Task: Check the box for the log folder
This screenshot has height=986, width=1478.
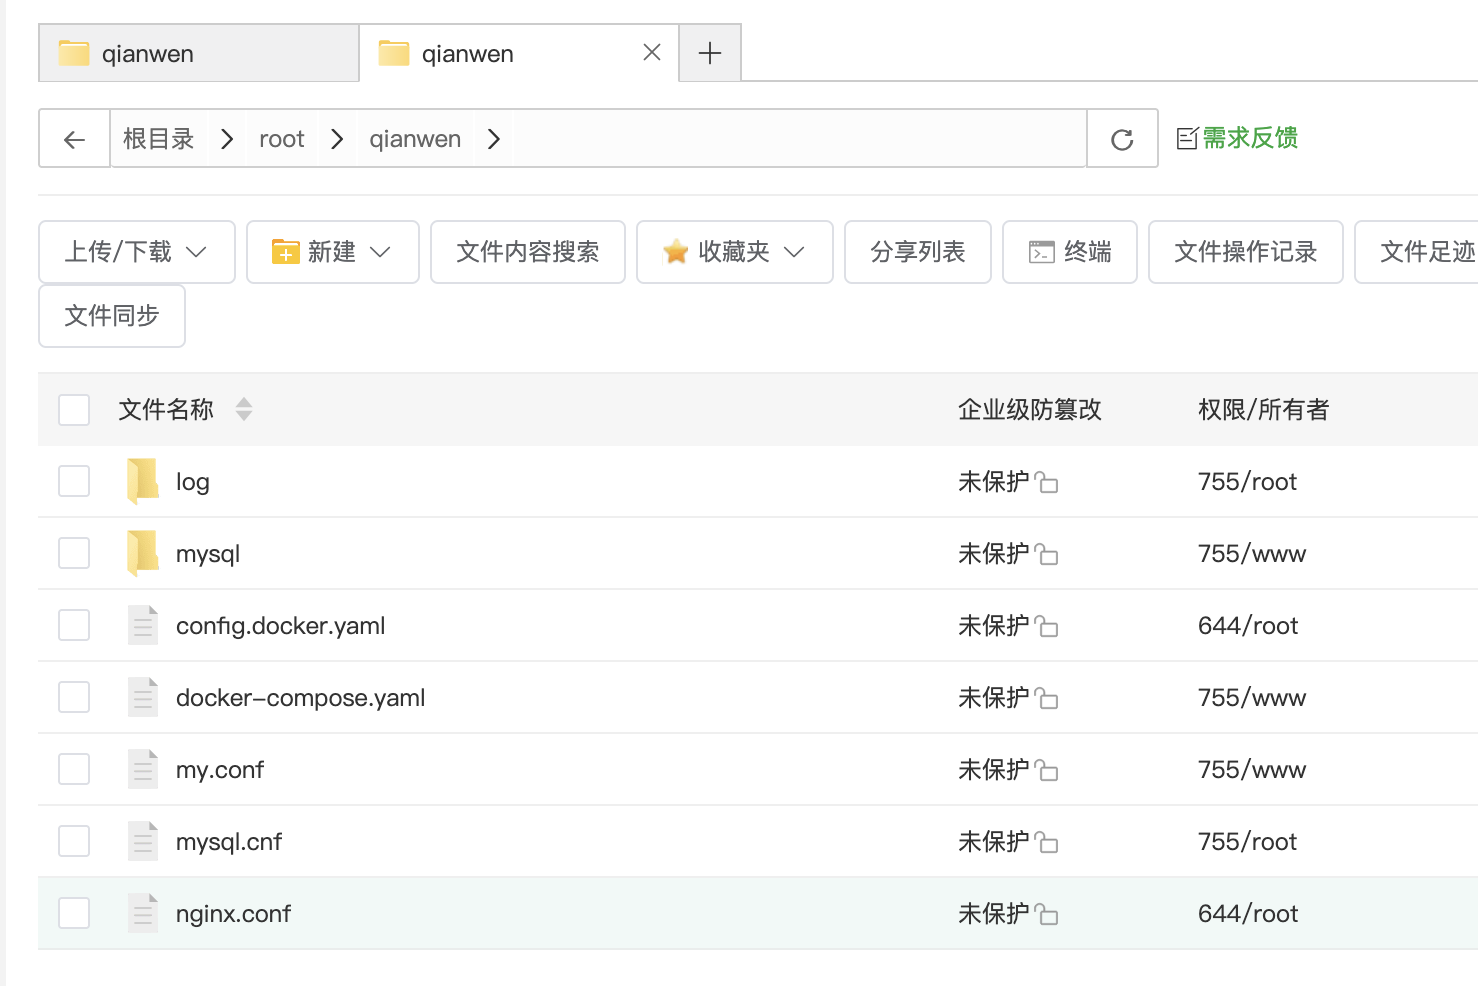Action: tap(74, 481)
